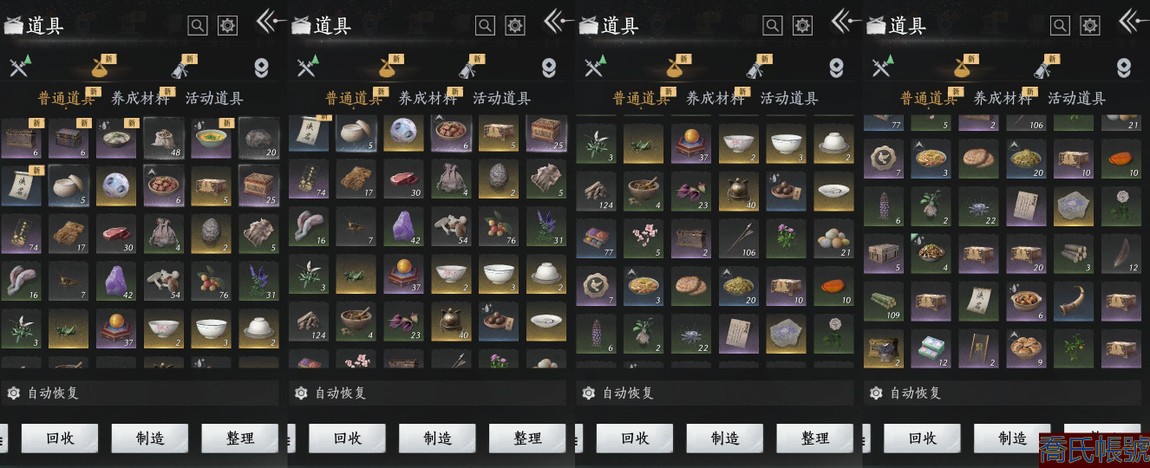
Task: Select the golden gourd category in the leftmost panel
Action: point(98,67)
